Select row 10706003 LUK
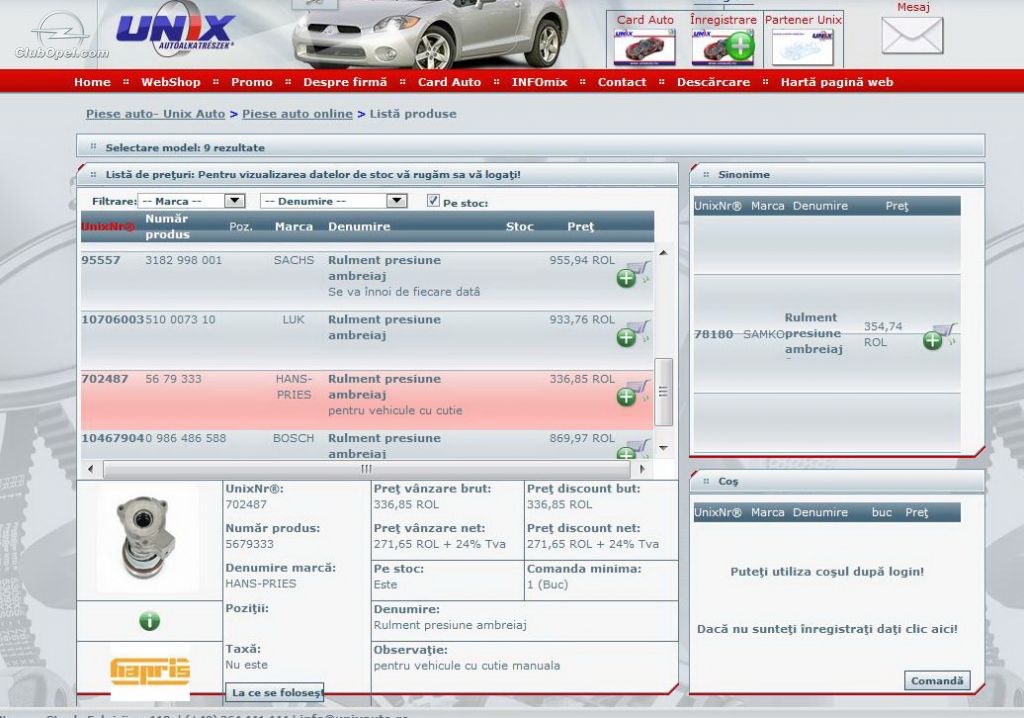This screenshot has height=718, width=1024. click(x=366, y=340)
